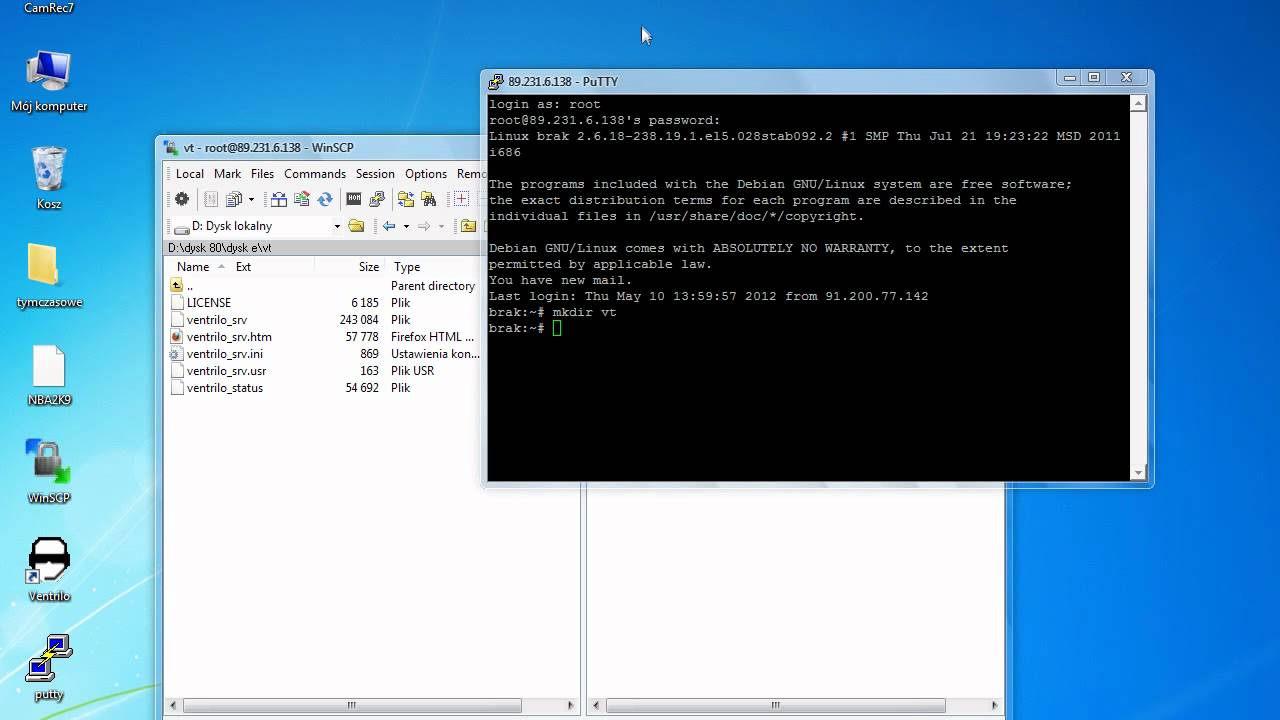Click Open Directory folder icon beside drive selector

(x=356, y=226)
